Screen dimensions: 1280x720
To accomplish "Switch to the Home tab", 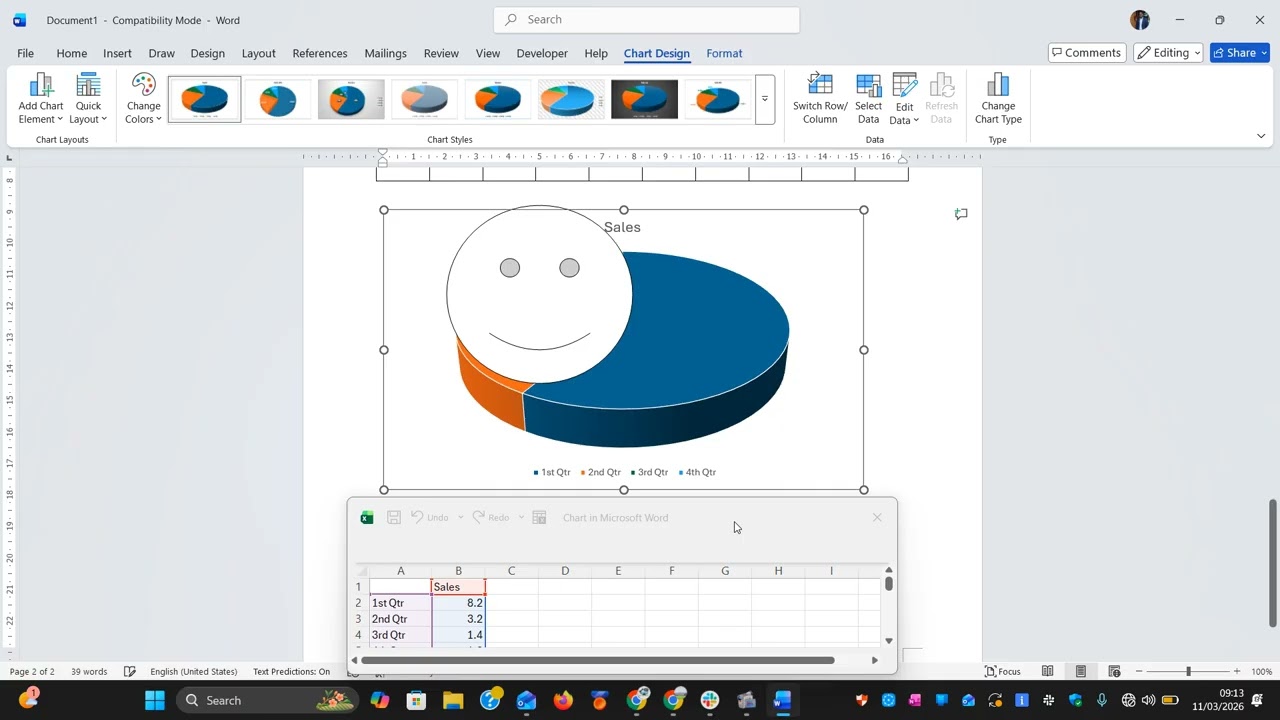I will (71, 53).
